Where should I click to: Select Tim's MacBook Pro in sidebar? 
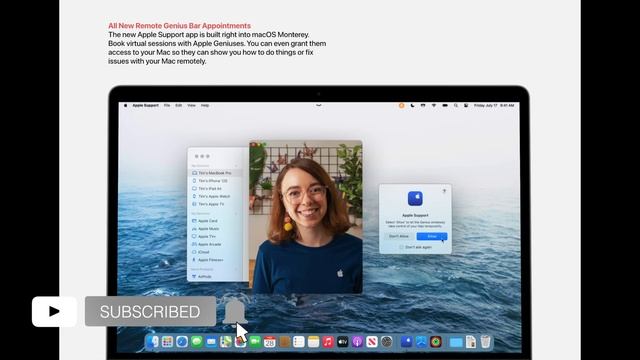coord(215,173)
